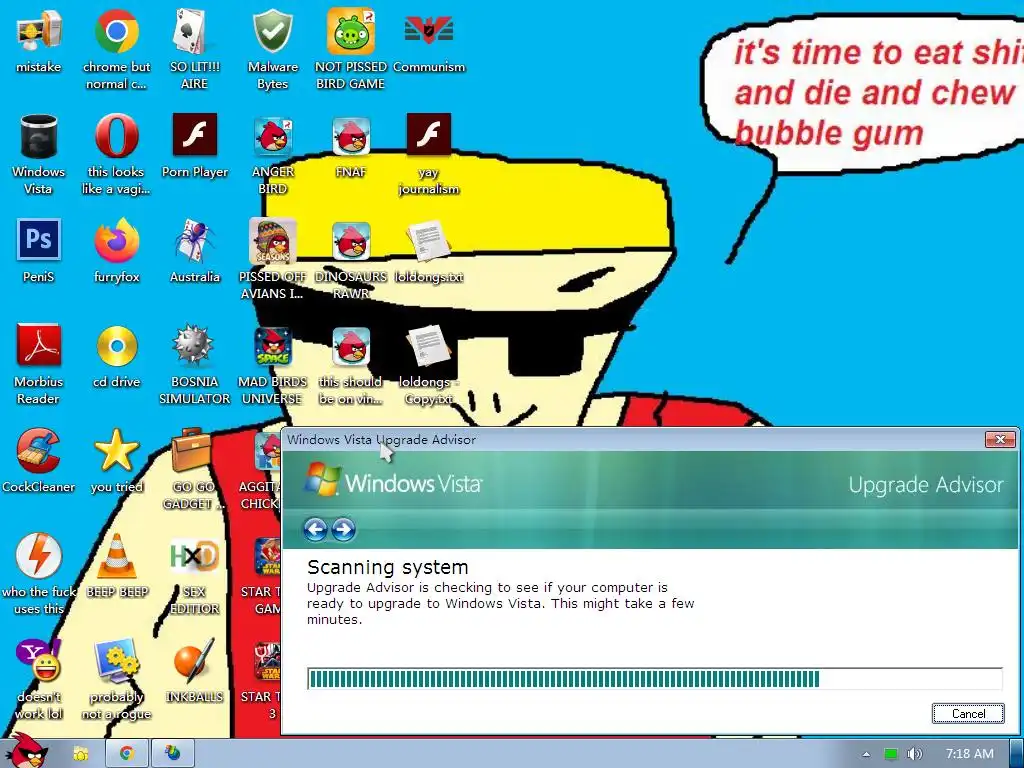Click the 'Scanning system' heading text
Screen dimensions: 1024x768
[x=388, y=567]
